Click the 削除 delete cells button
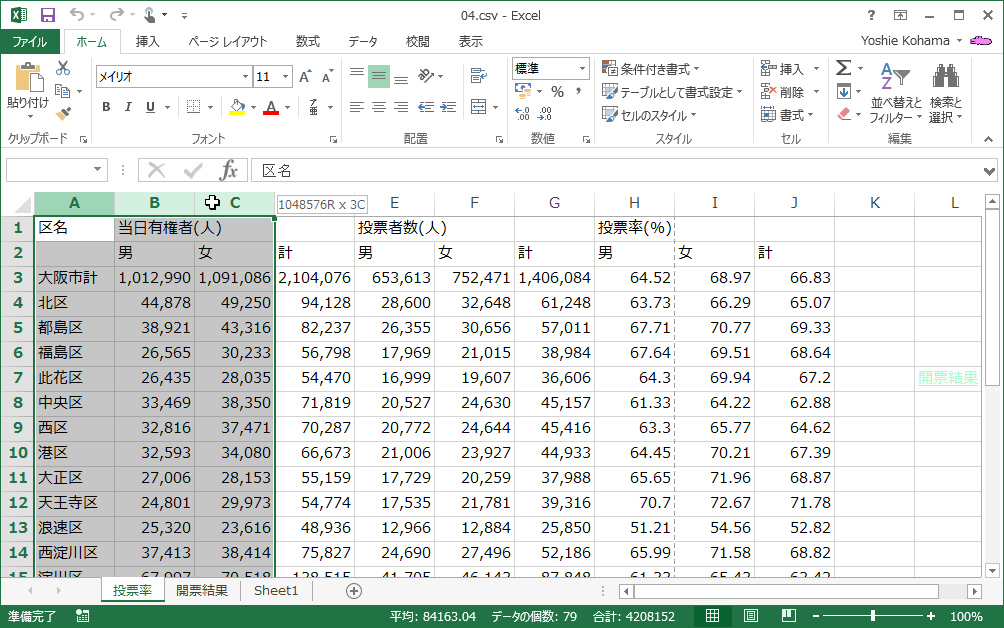 click(x=782, y=92)
